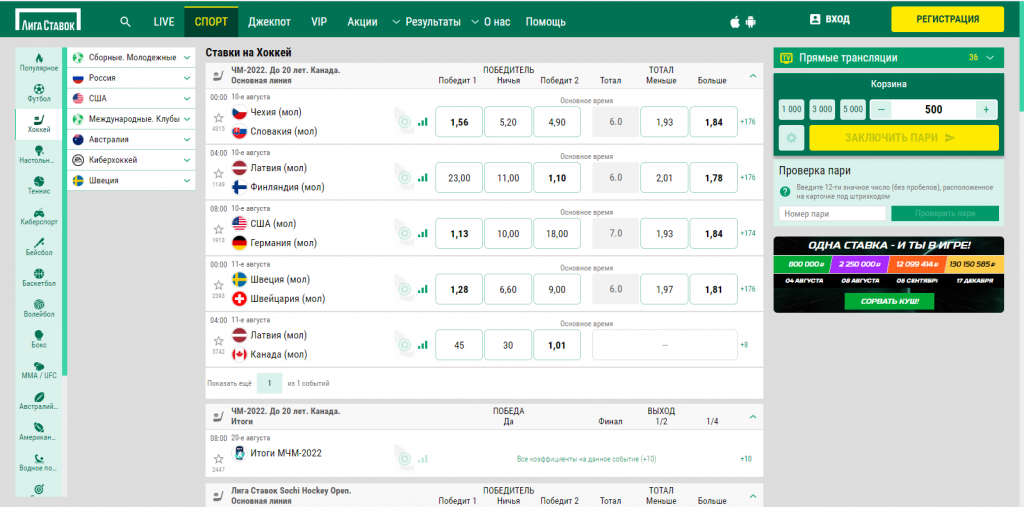Expand the Швеция league list
This screenshot has width=1024, height=507.
coord(187,180)
